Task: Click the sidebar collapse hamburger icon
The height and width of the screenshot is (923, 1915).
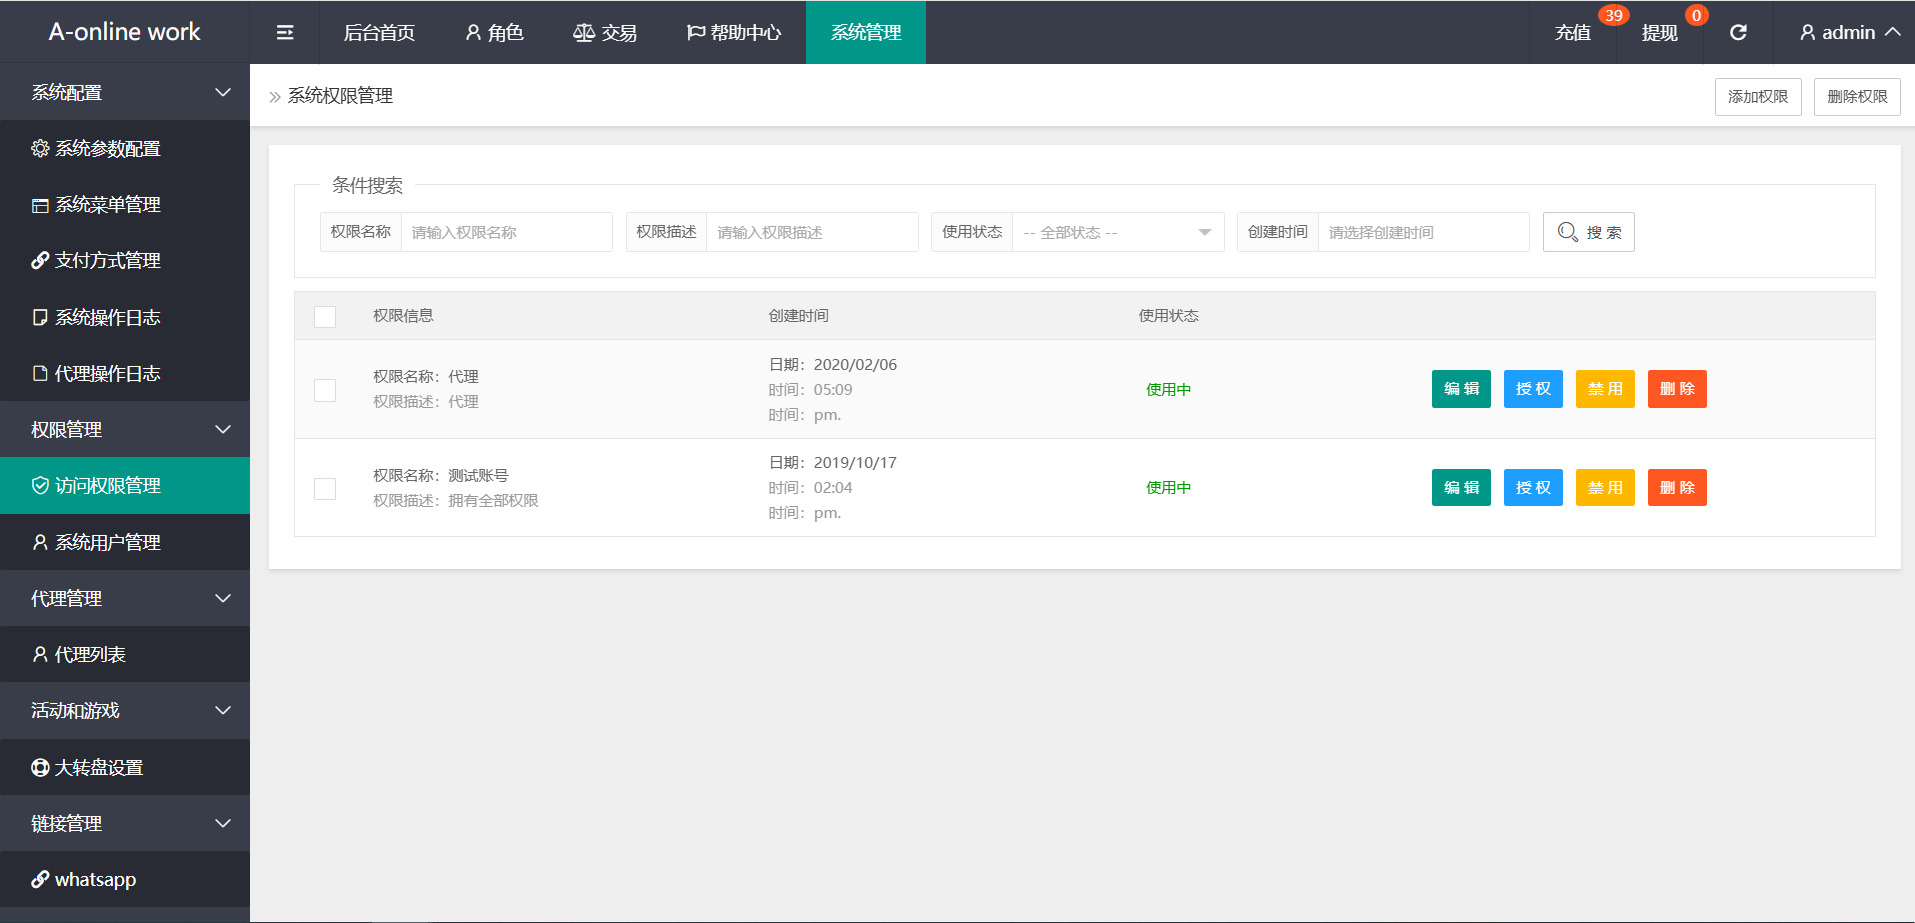Action: [x=285, y=33]
